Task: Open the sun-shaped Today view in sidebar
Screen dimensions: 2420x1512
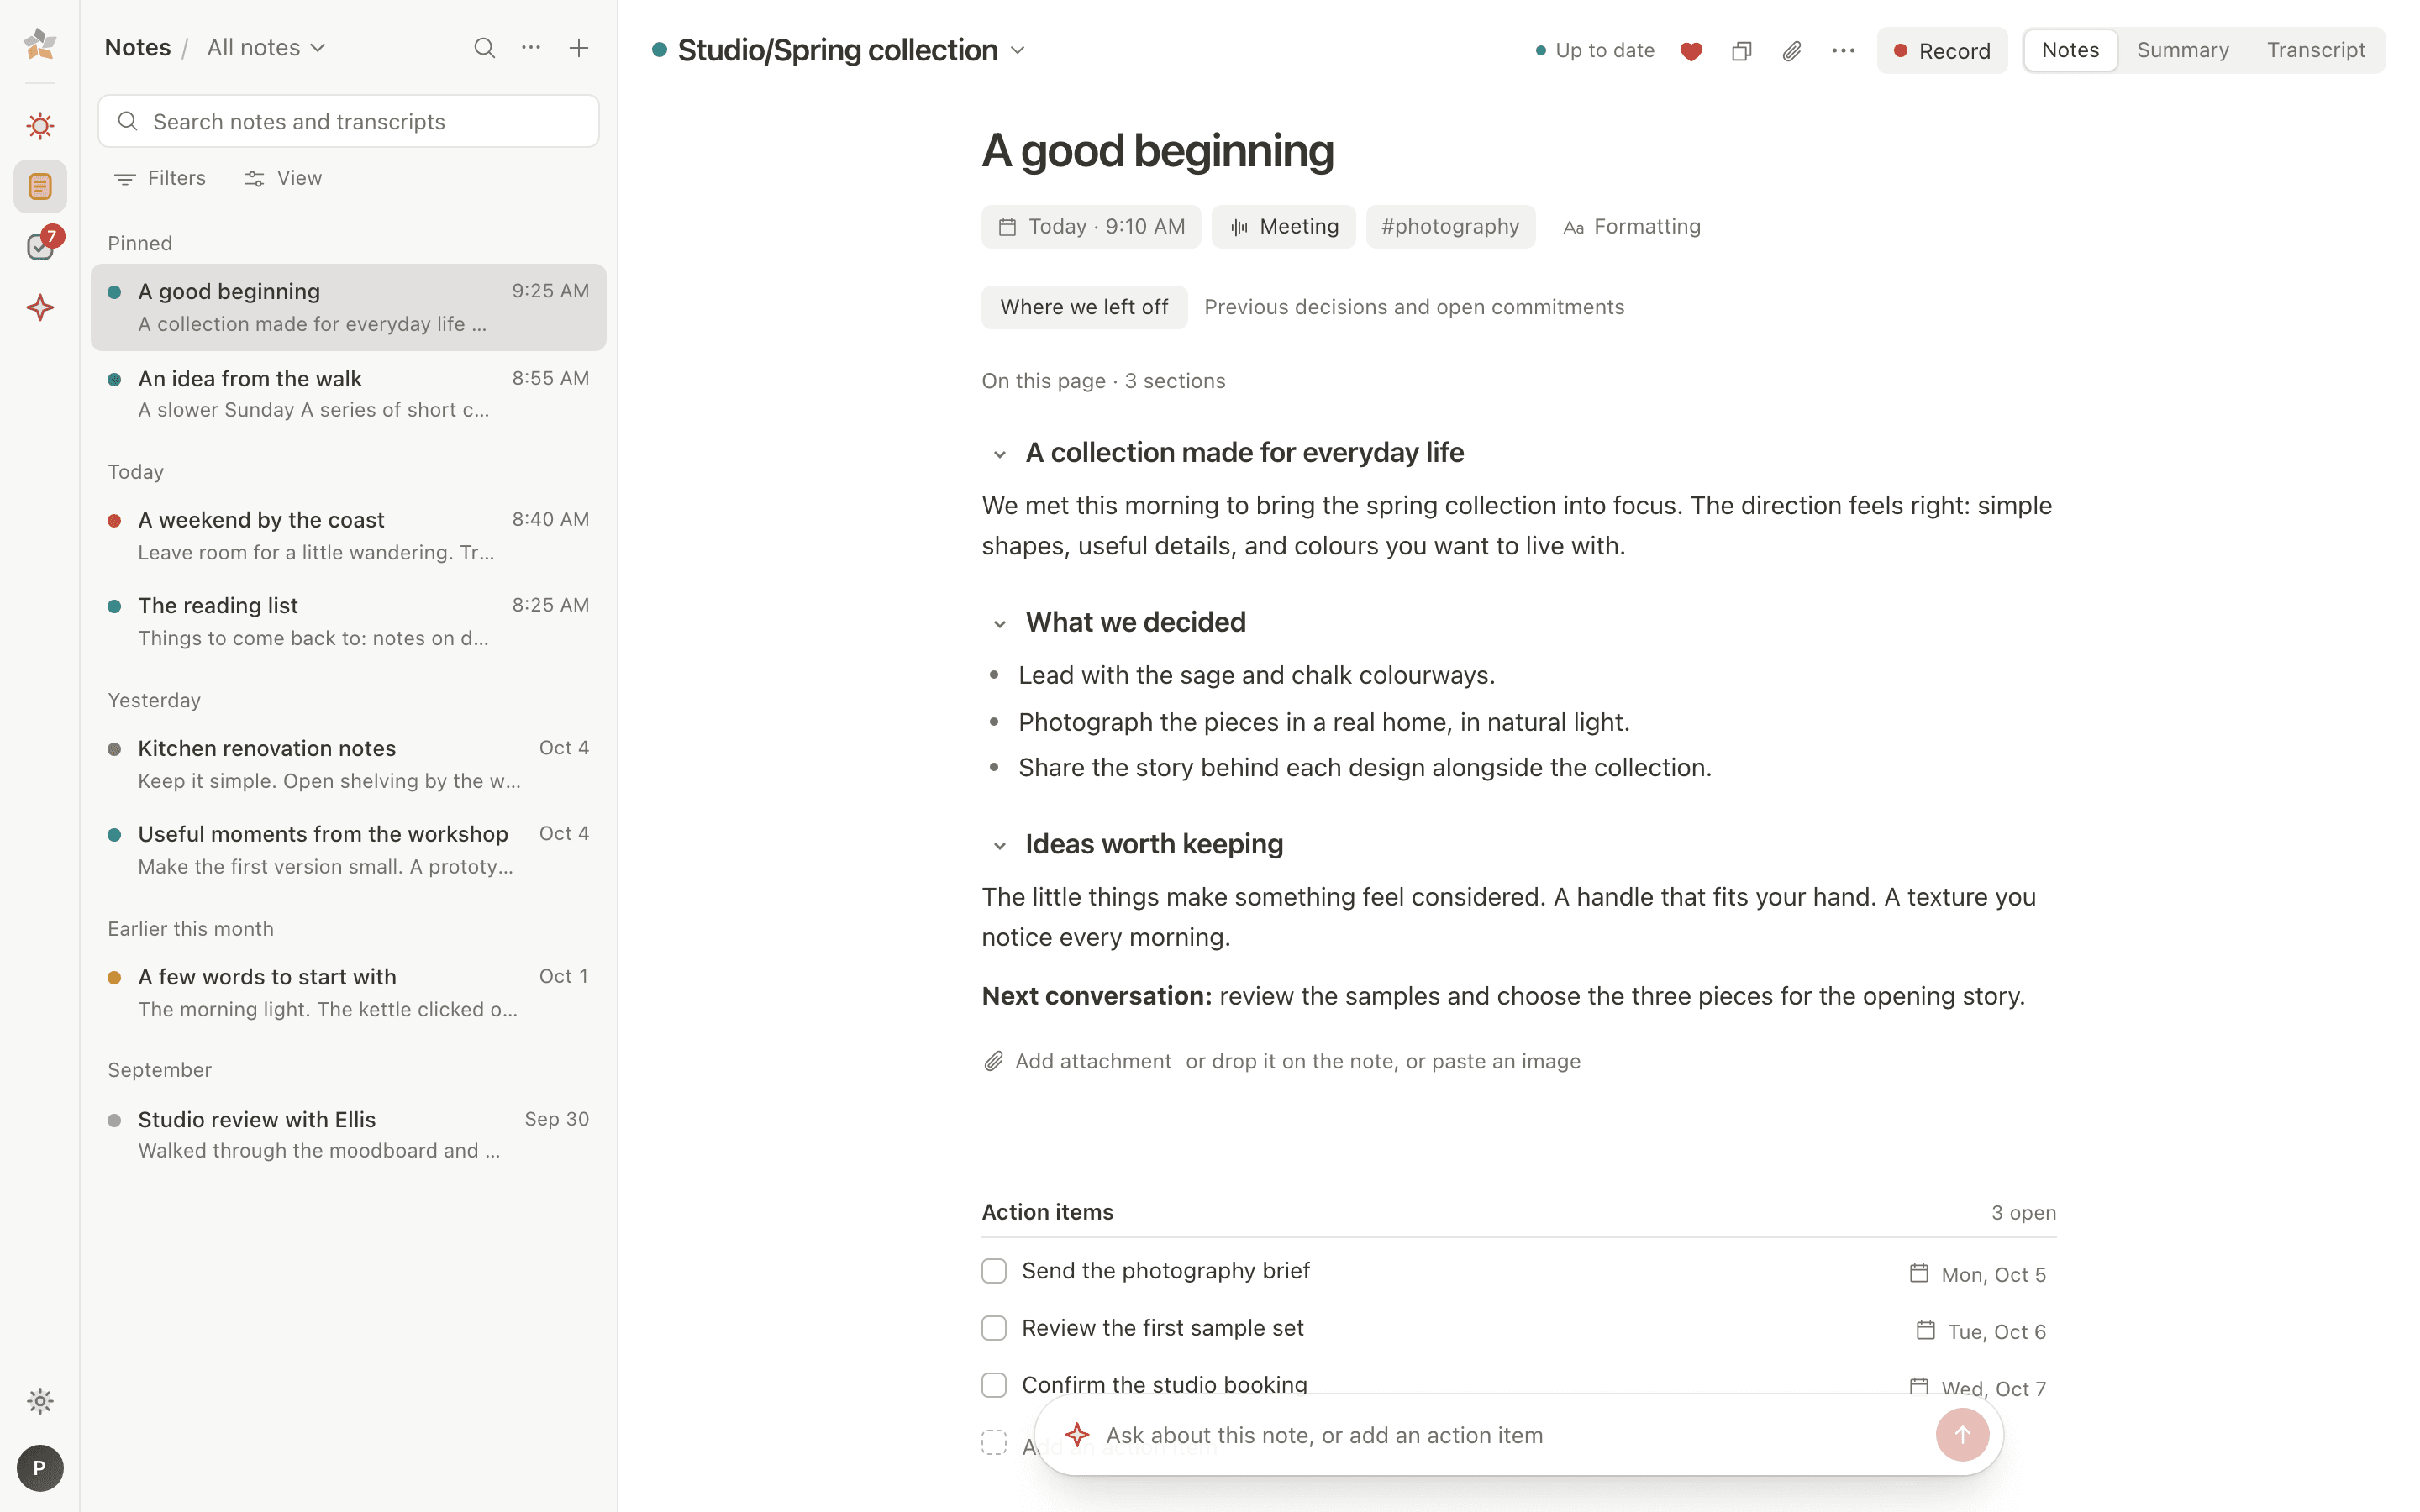Action: pyautogui.click(x=40, y=125)
